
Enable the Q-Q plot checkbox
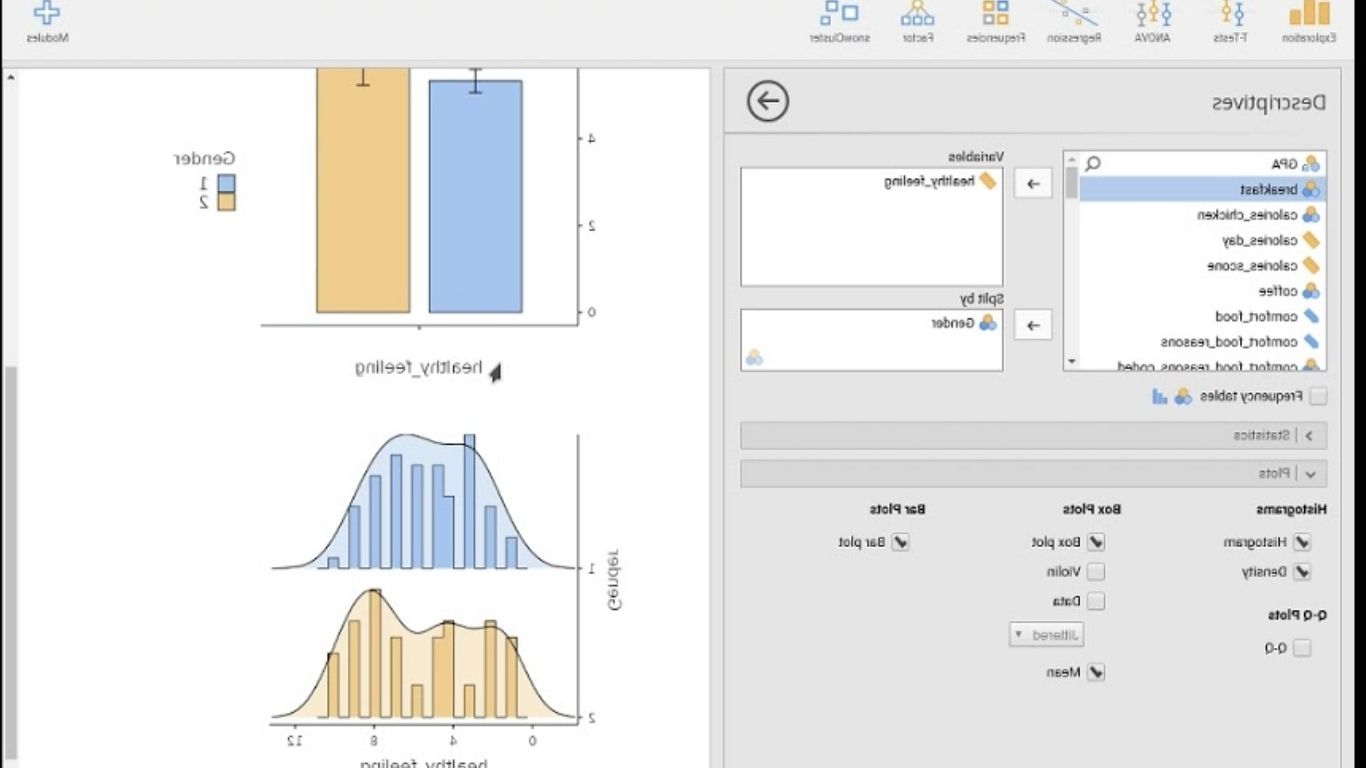click(1302, 648)
